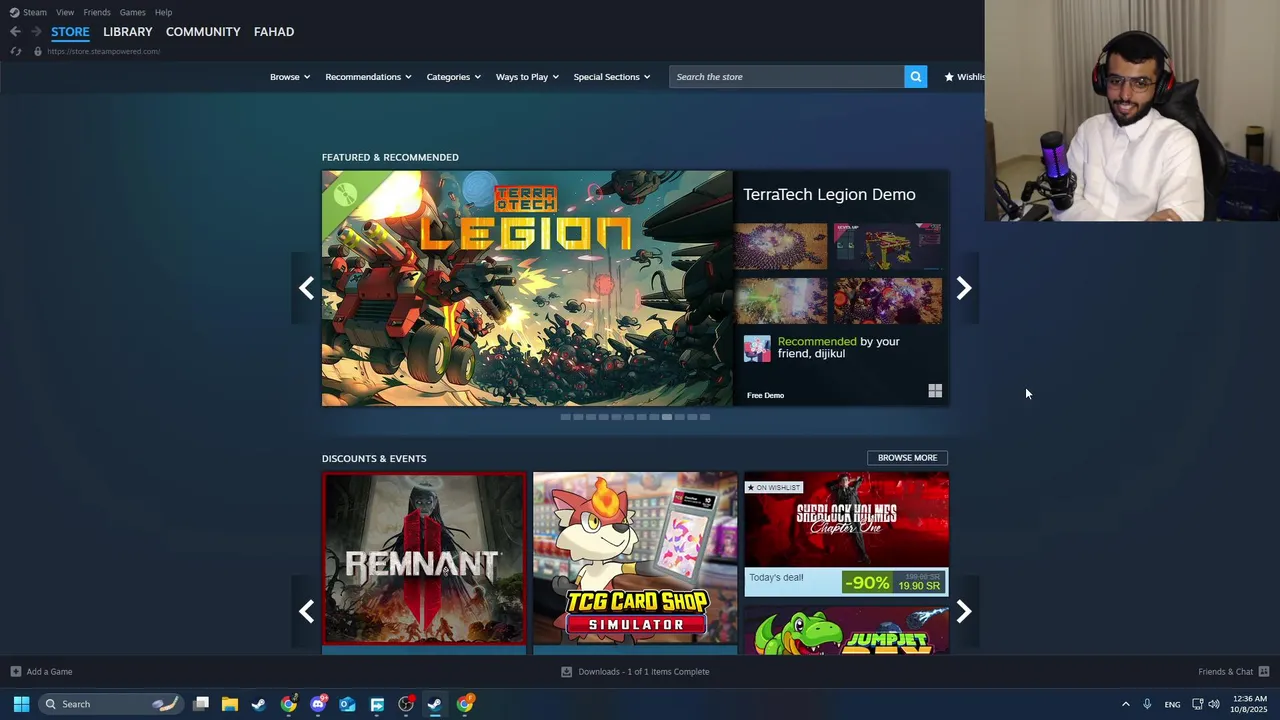This screenshot has height=720, width=1280.
Task: Click the Windows taskbar Search box
Action: point(110,704)
